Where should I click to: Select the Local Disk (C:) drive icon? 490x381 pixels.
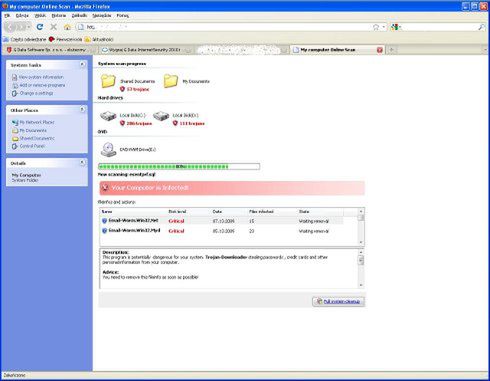click(x=108, y=116)
